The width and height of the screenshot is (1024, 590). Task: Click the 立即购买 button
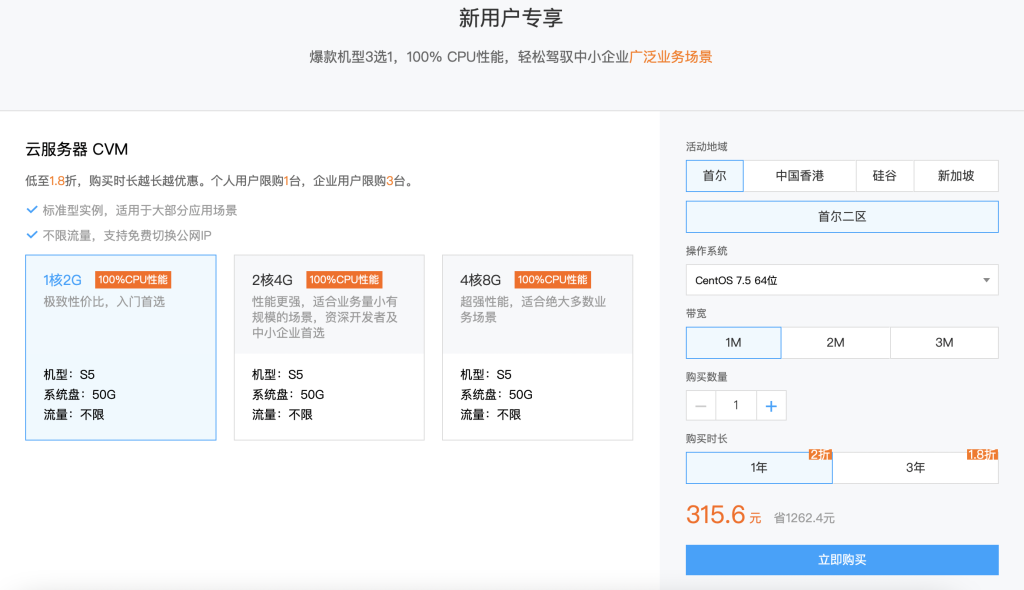[842, 560]
